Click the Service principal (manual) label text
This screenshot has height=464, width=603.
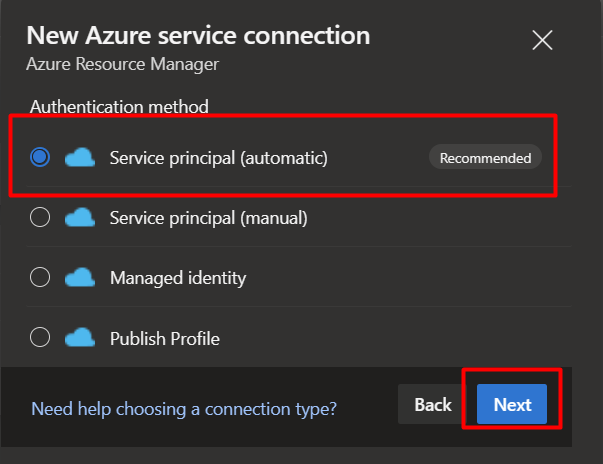tap(208, 218)
